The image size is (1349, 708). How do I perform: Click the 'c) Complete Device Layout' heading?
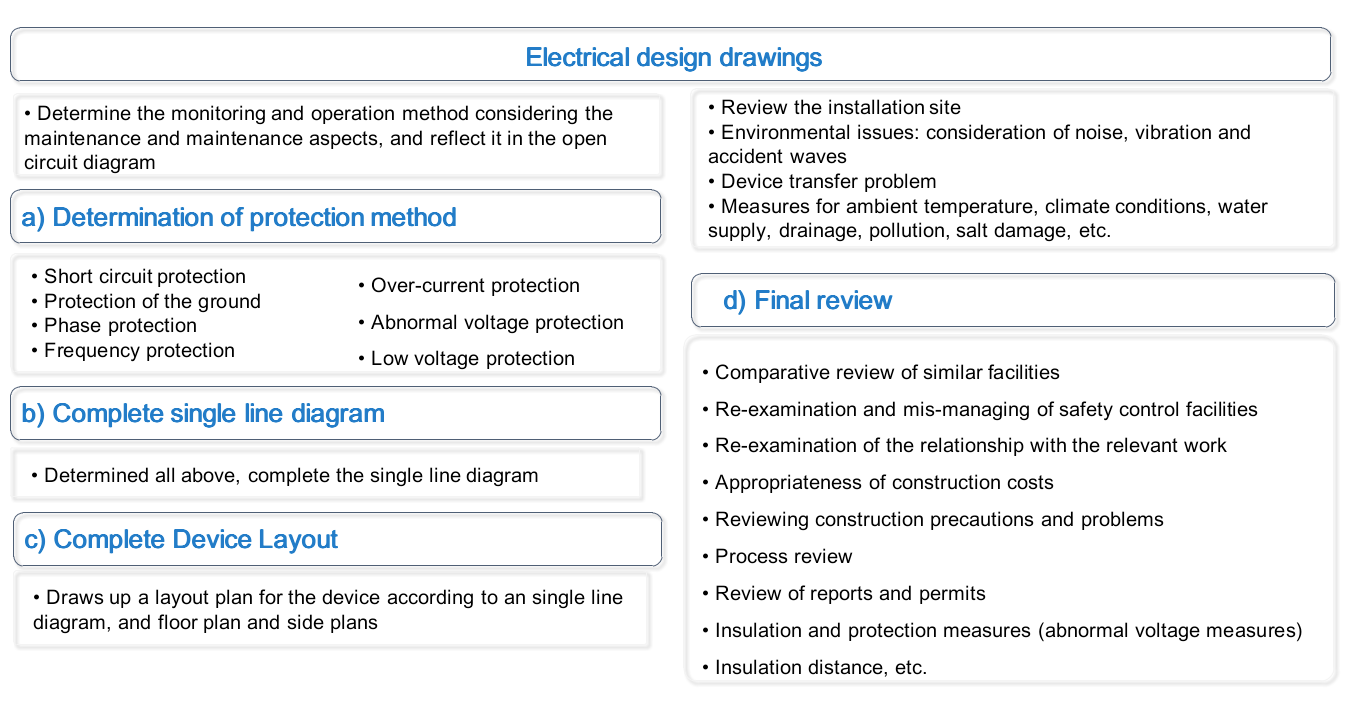pos(195,539)
